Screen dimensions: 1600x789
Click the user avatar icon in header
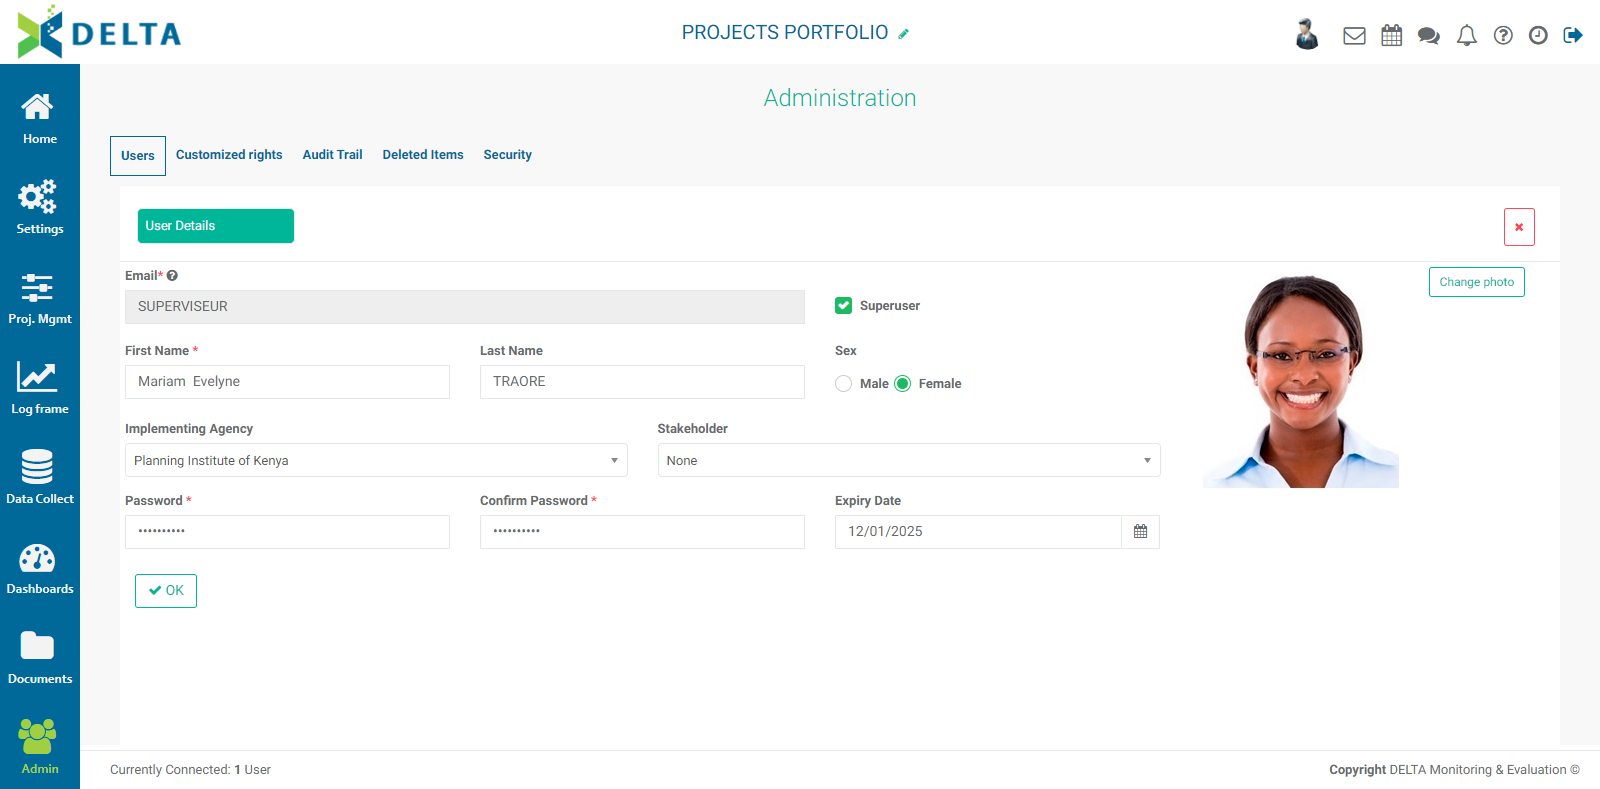(x=1307, y=34)
